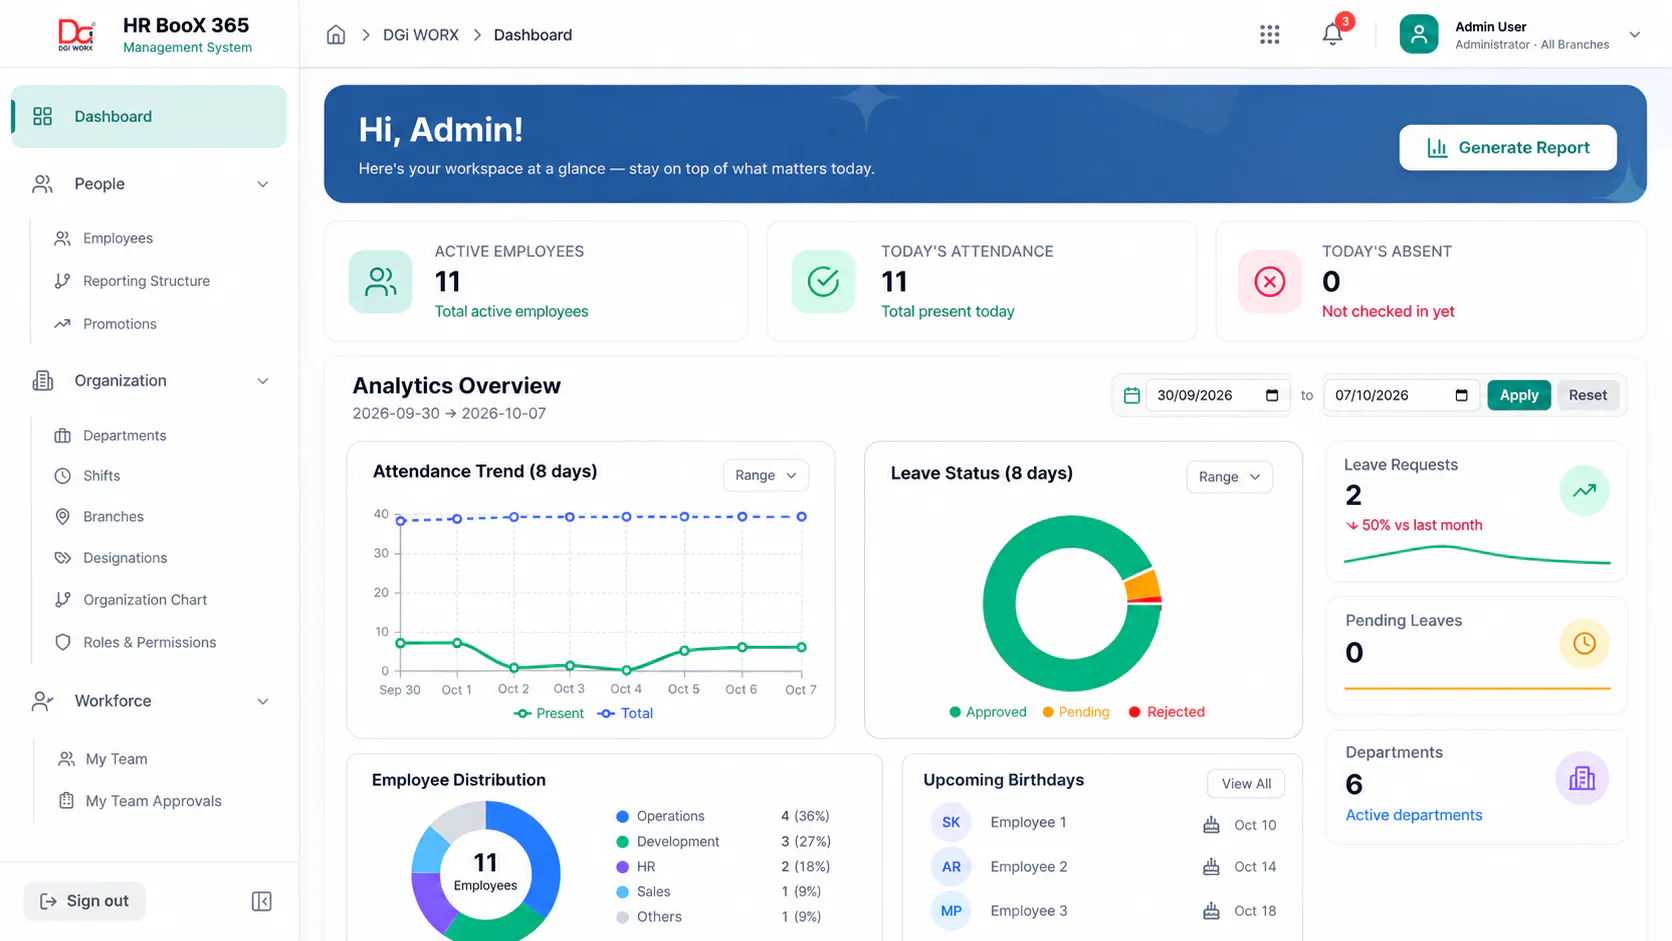Click Departments building icon

[1582, 778]
